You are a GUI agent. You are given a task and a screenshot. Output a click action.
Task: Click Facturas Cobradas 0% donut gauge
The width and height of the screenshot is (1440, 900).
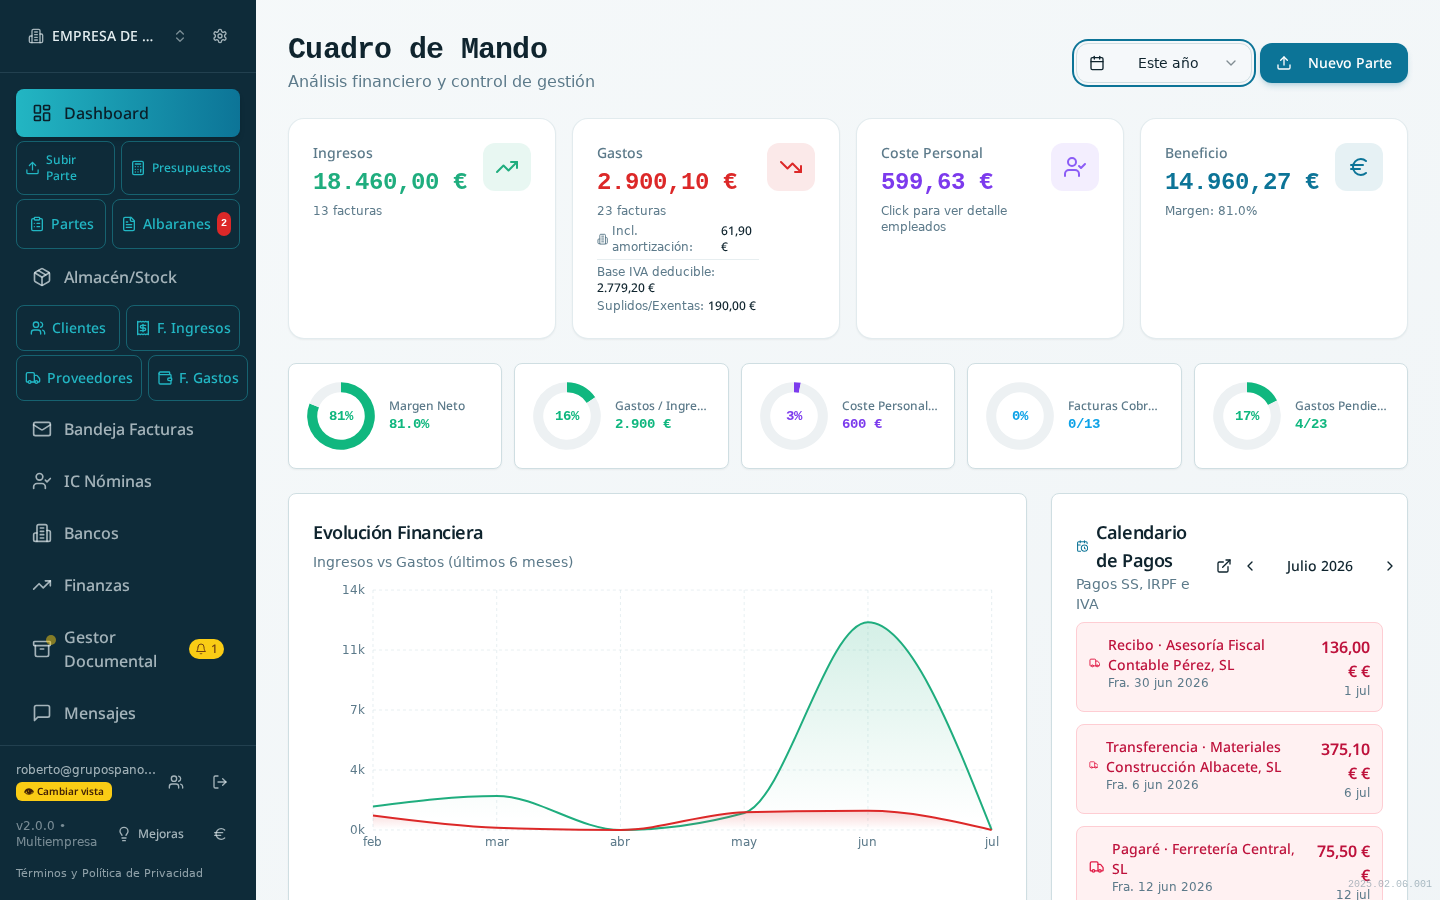tap(1020, 416)
